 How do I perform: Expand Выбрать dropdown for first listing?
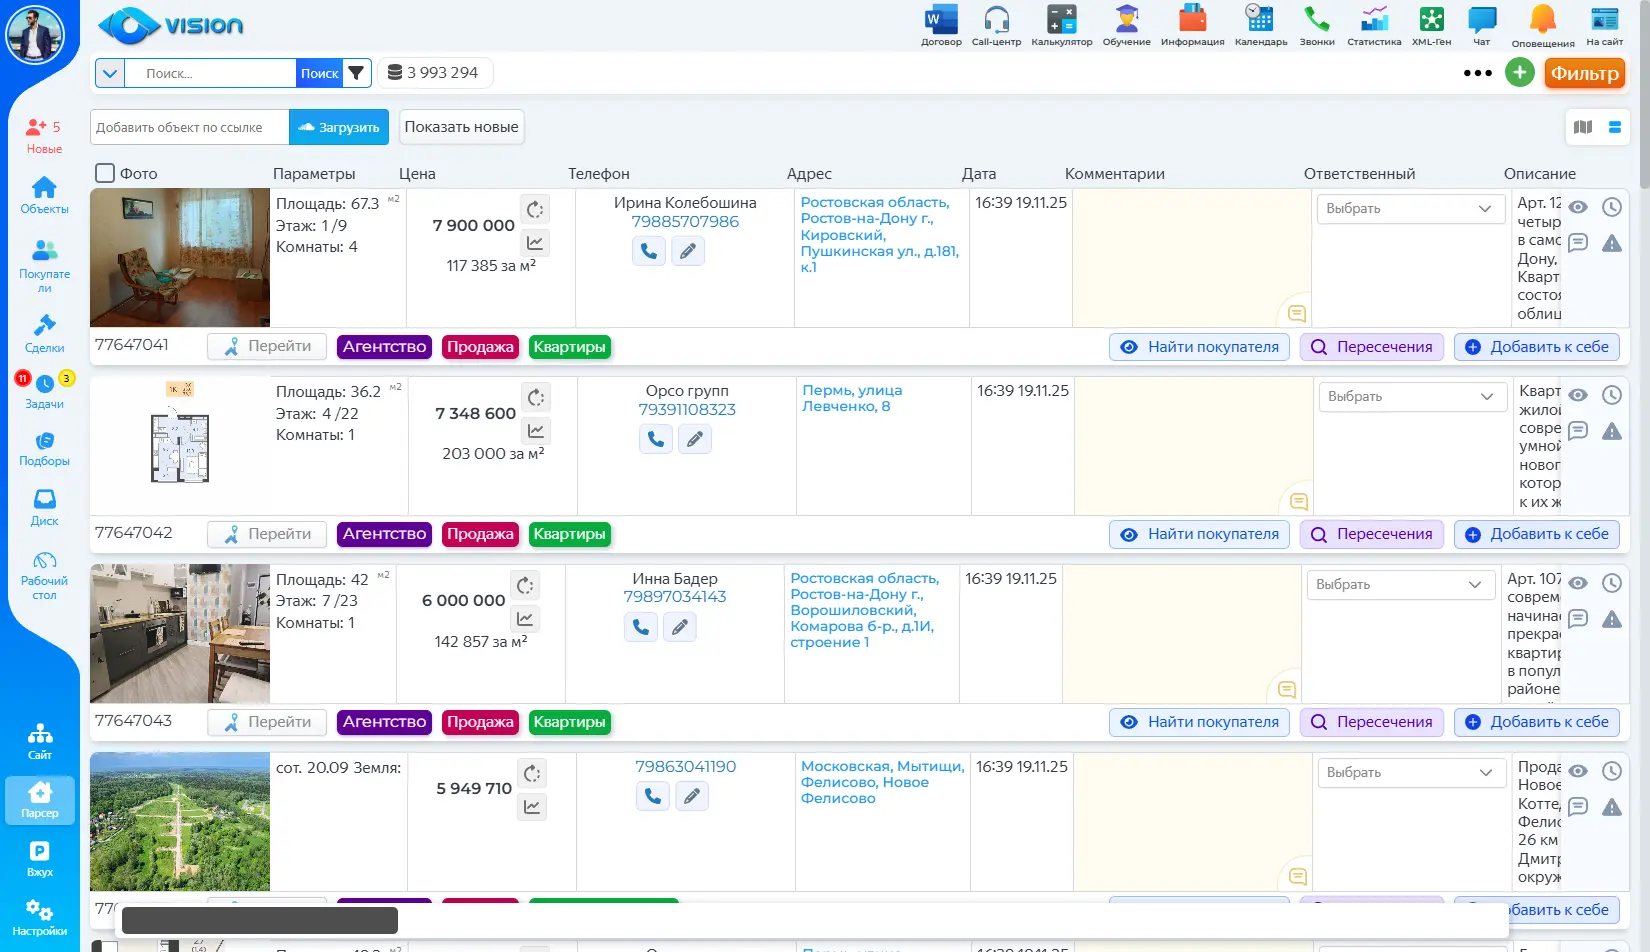click(1409, 209)
